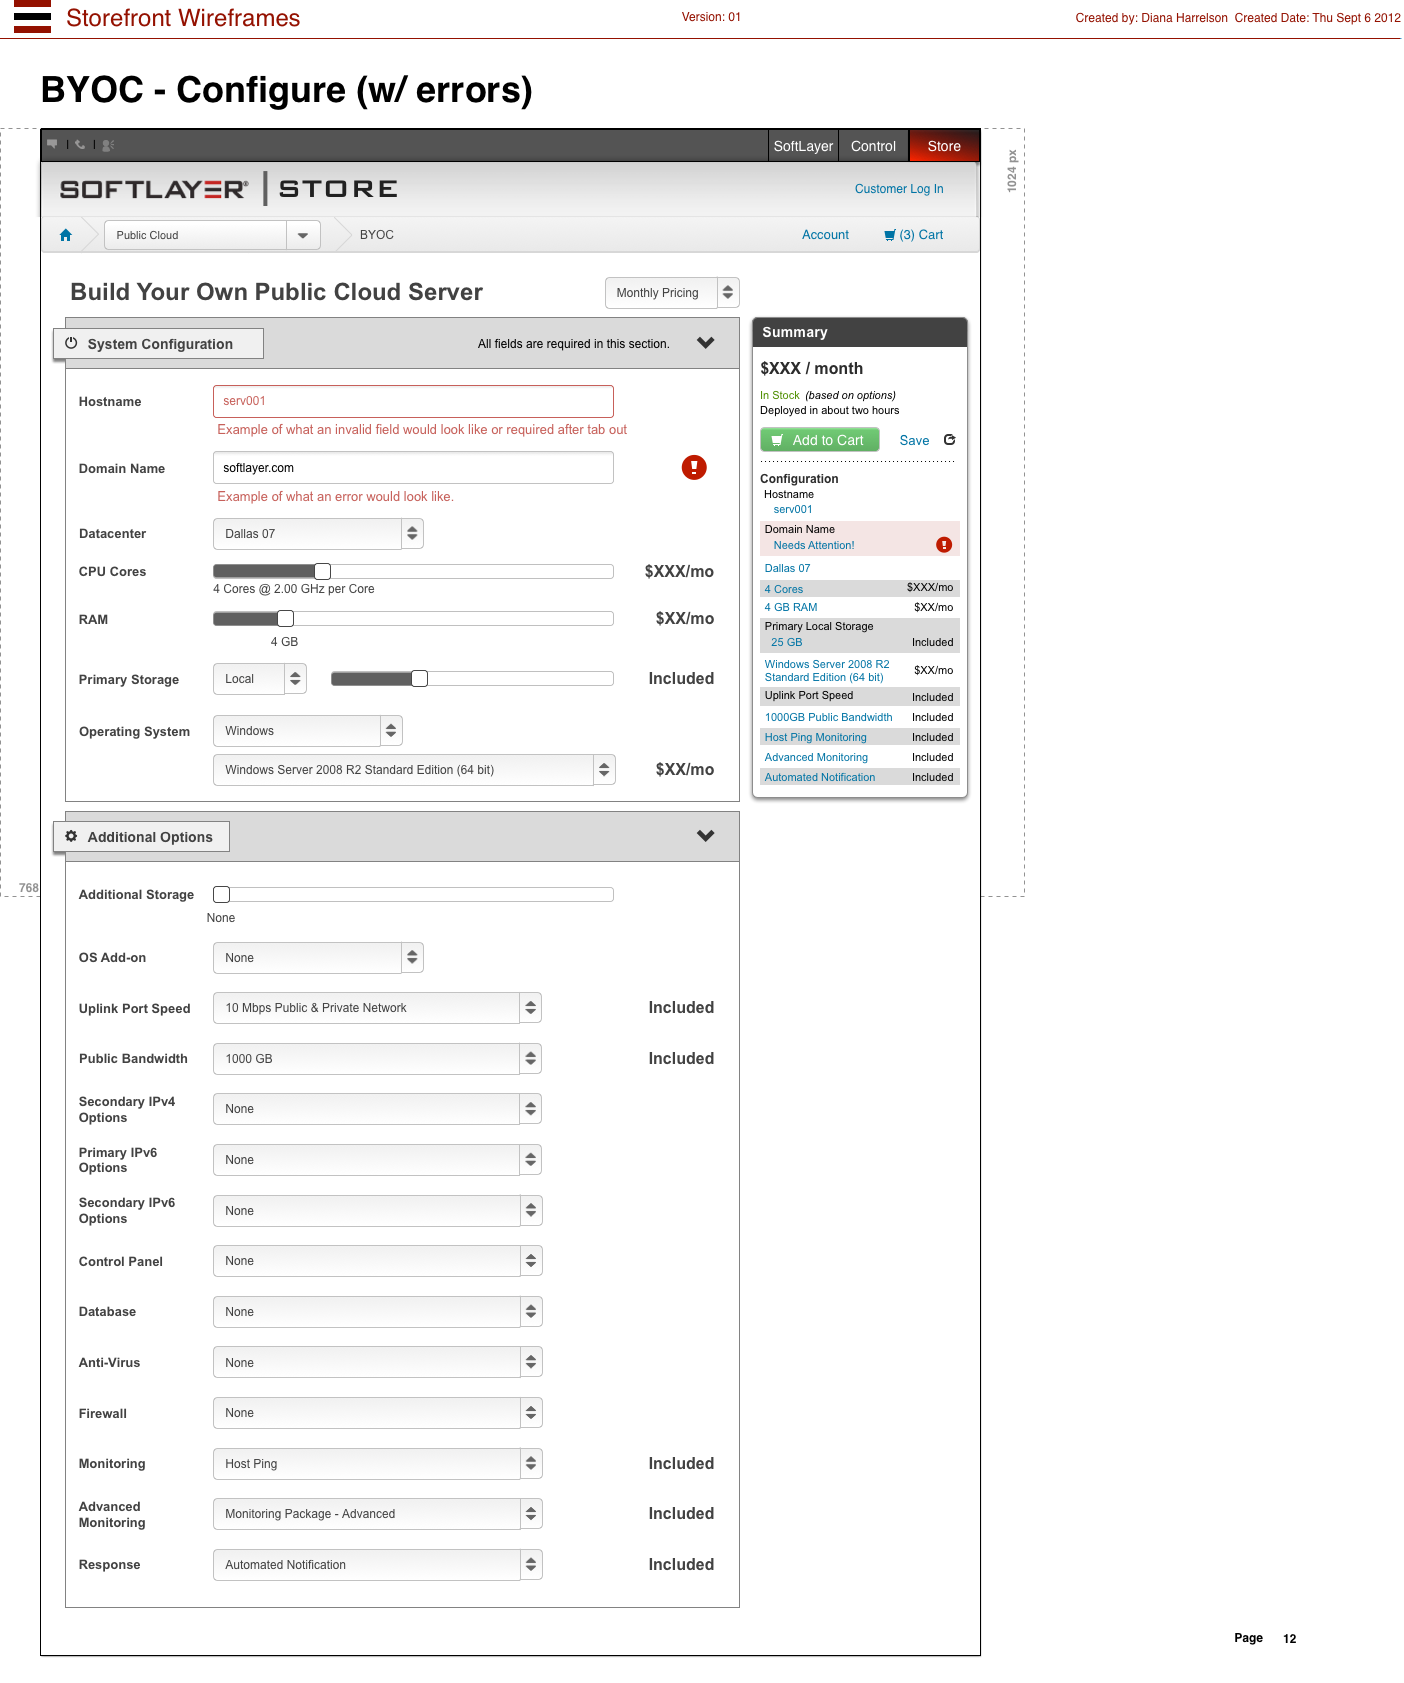Screen dimensions: 1404x1683
Task: Click Advanced Monitoring in Summary
Action: click(x=816, y=758)
